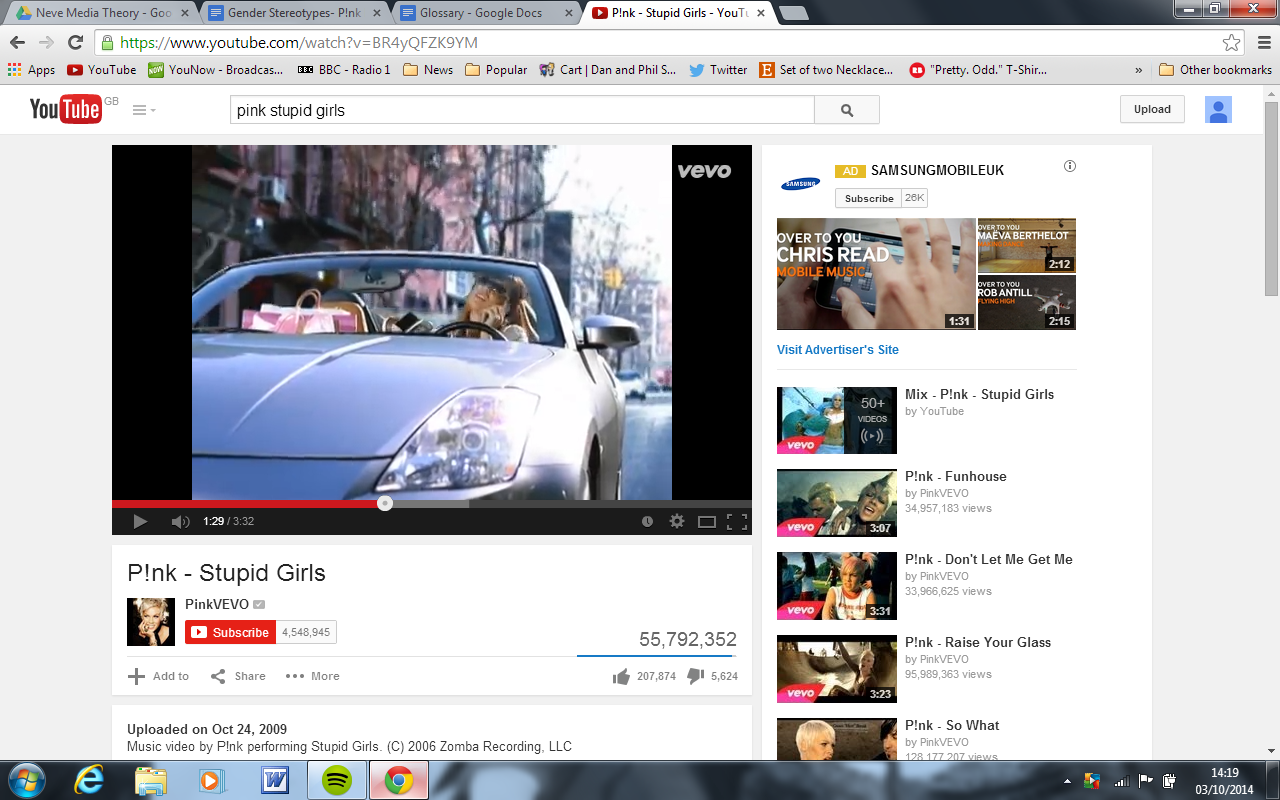
Task: Click the magnifier search button
Action: pyautogui.click(x=847, y=110)
